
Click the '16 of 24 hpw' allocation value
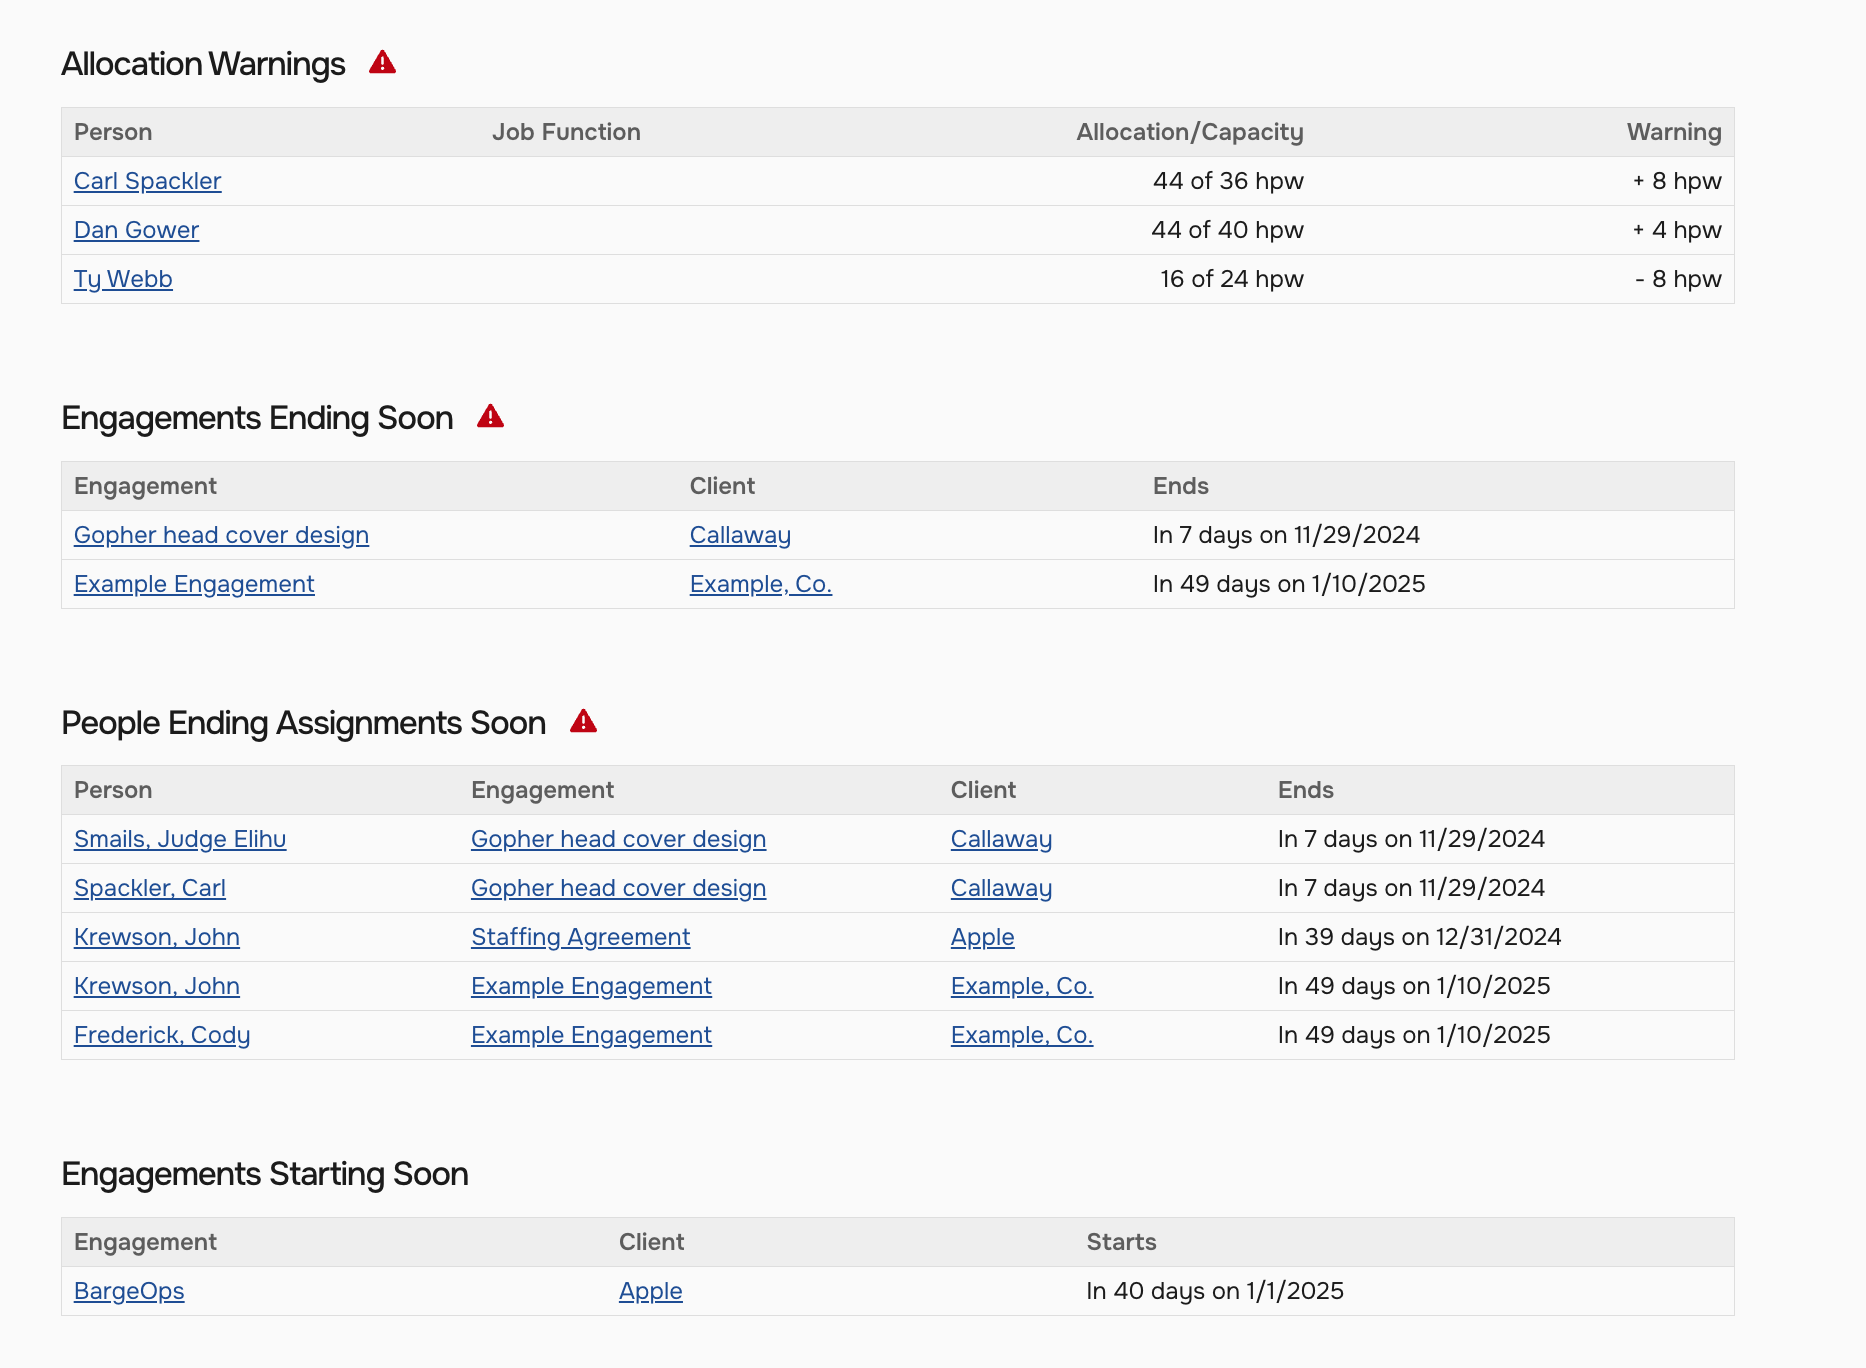pyautogui.click(x=1232, y=279)
